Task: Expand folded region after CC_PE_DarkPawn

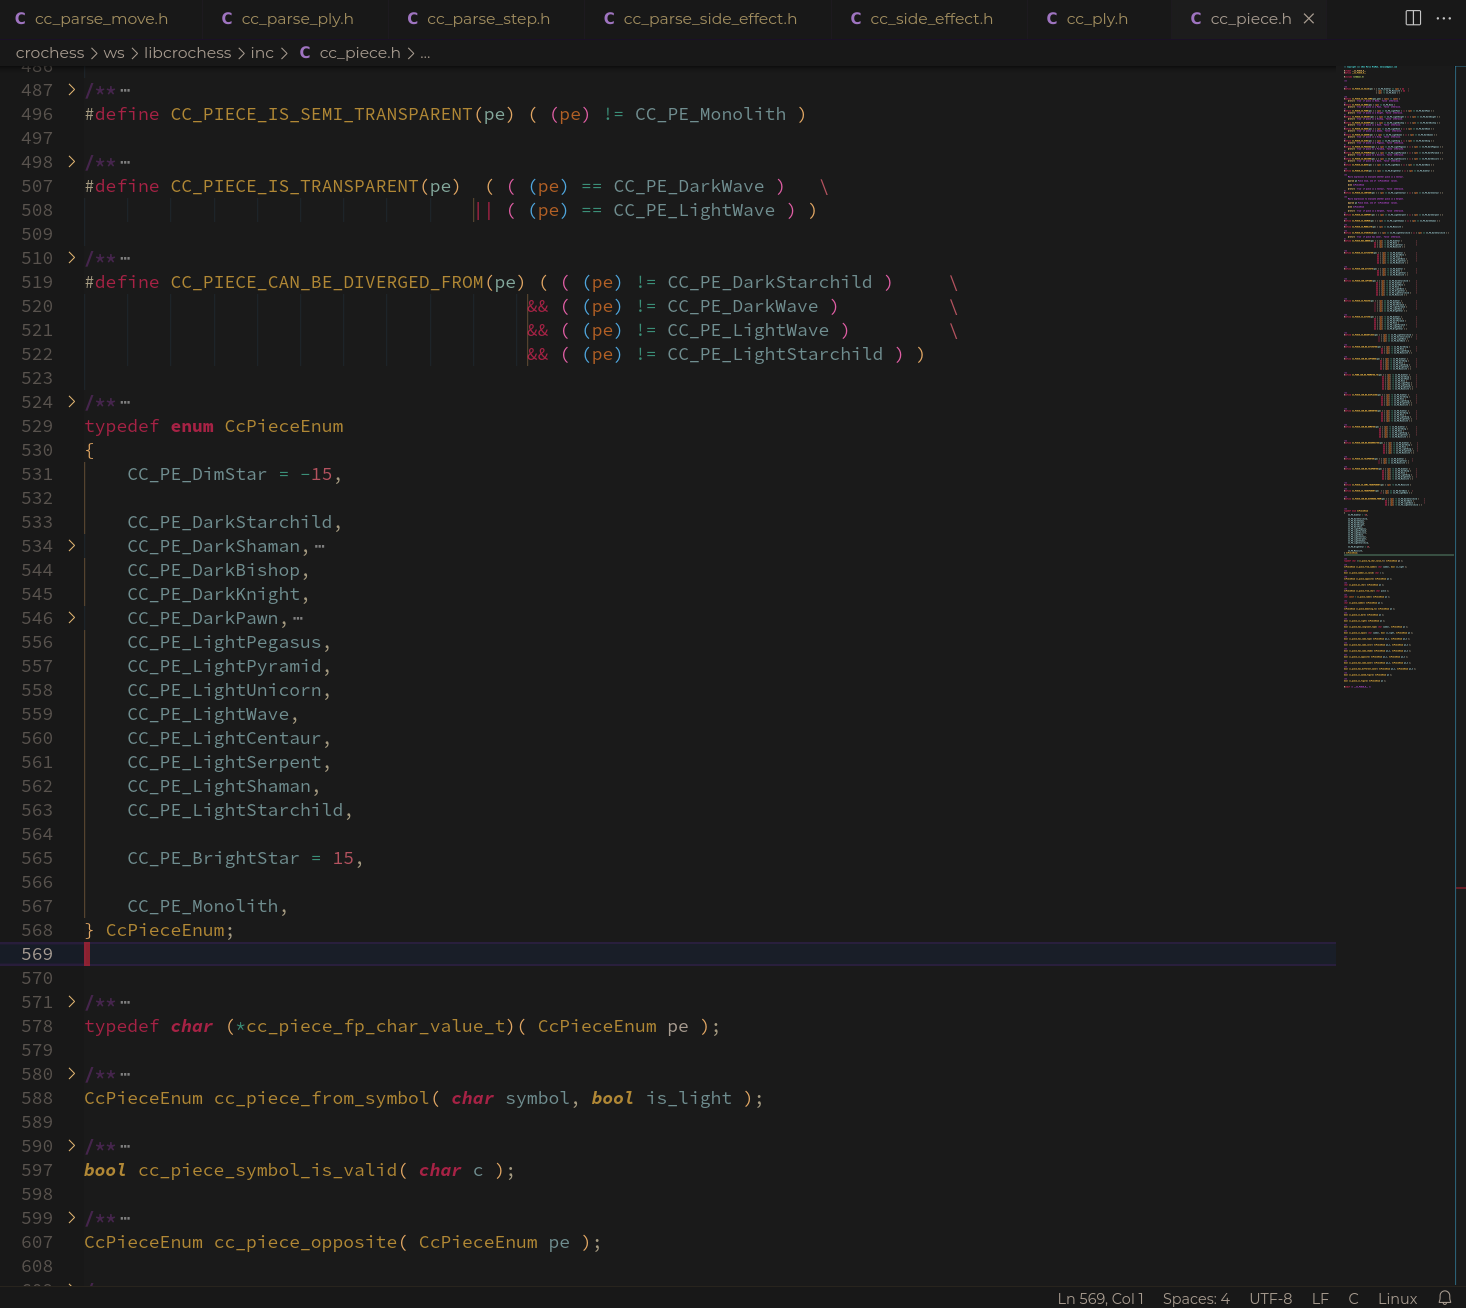Action: (x=71, y=618)
